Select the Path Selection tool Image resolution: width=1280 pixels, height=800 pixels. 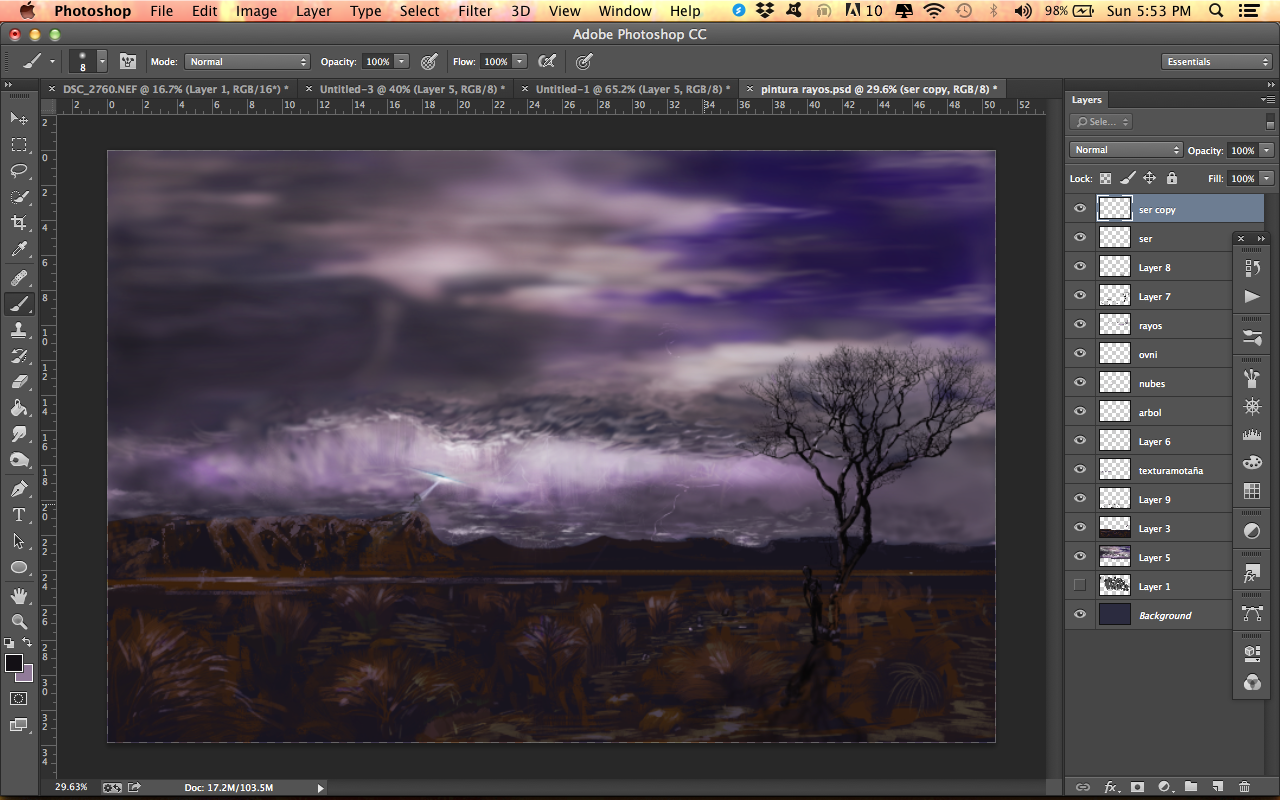(19, 541)
